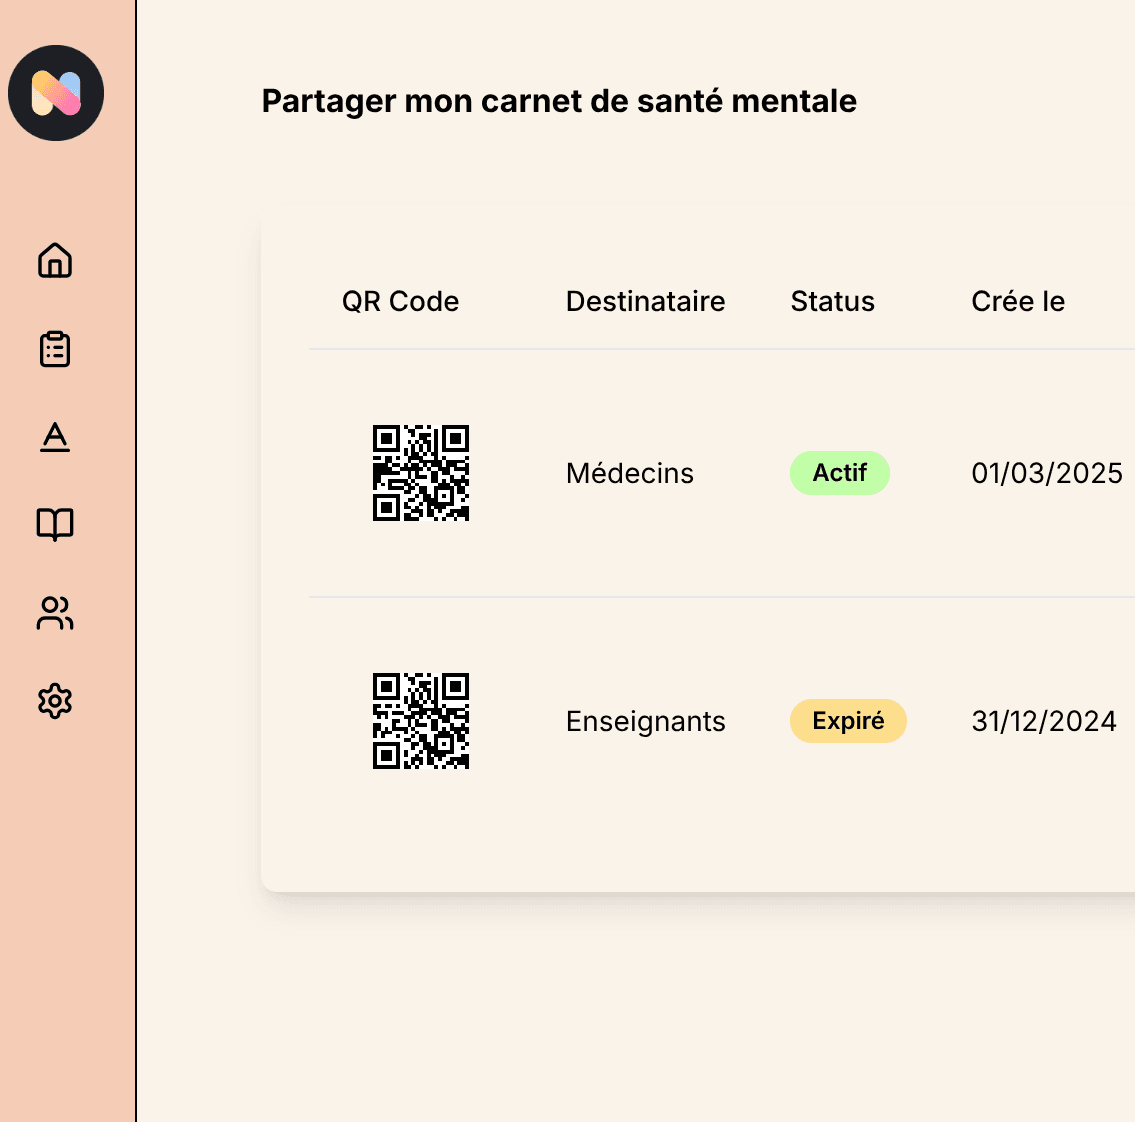Select the Enseignants recipient cell
Image resolution: width=1135 pixels, height=1122 pixels.
(x=646, y=722)
